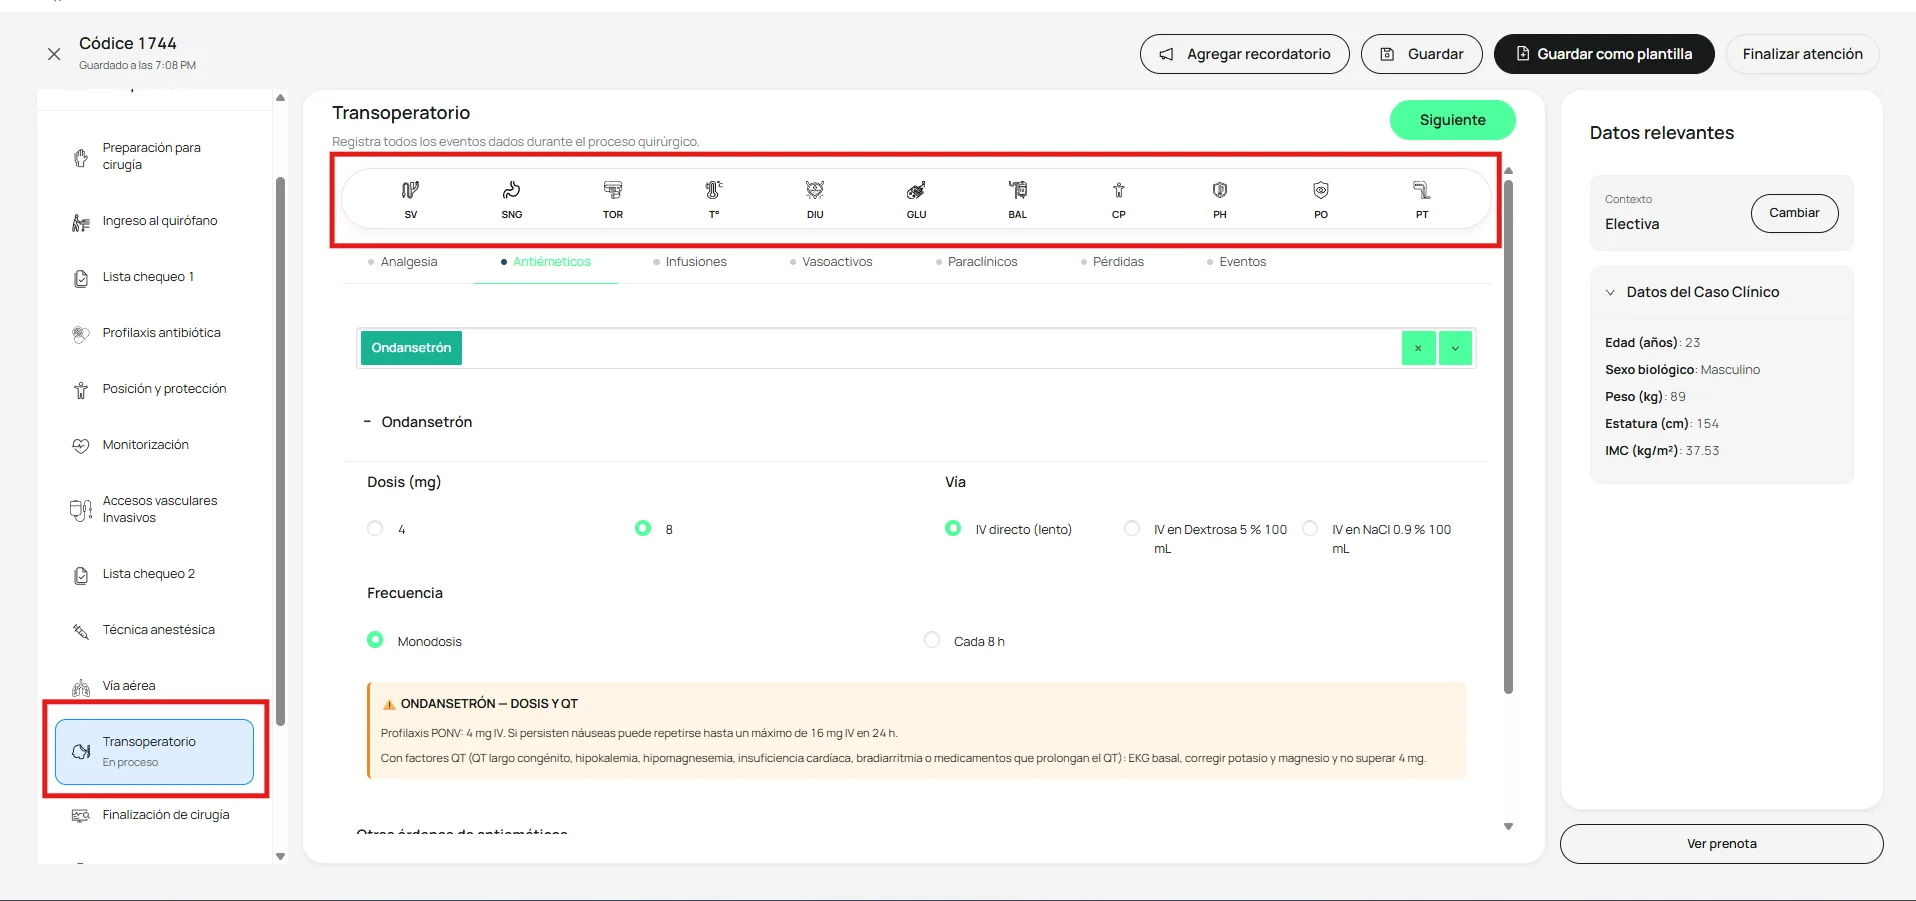
Task: Click the megaphone icon in Agregar recordatorio
Action: coord(1166,54)
